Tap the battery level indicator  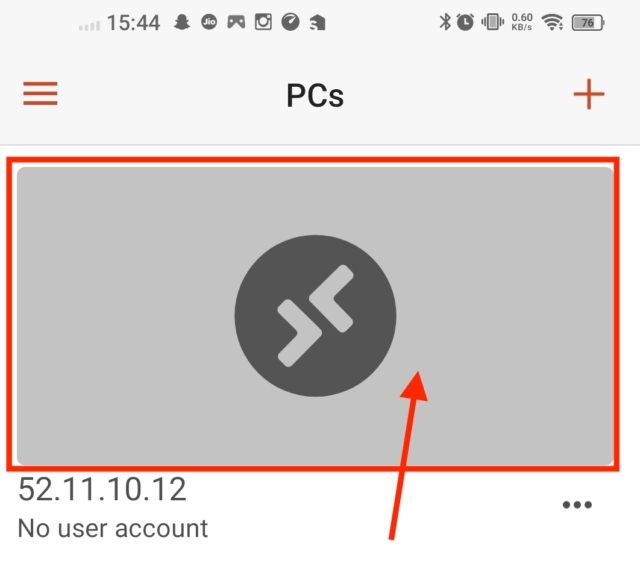pyautogui.click(x=588, y=22)
